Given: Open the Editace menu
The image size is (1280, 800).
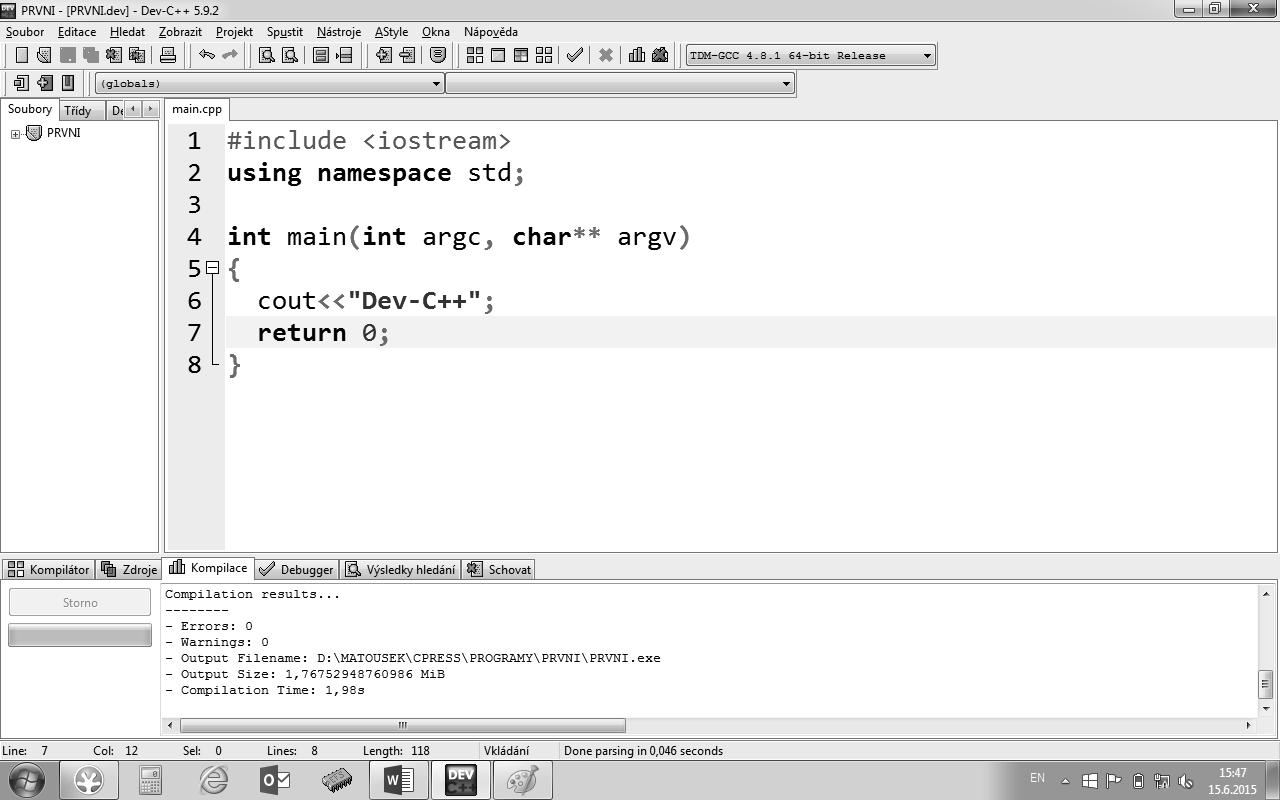Looking at the screenshot, I should (77, 32).
